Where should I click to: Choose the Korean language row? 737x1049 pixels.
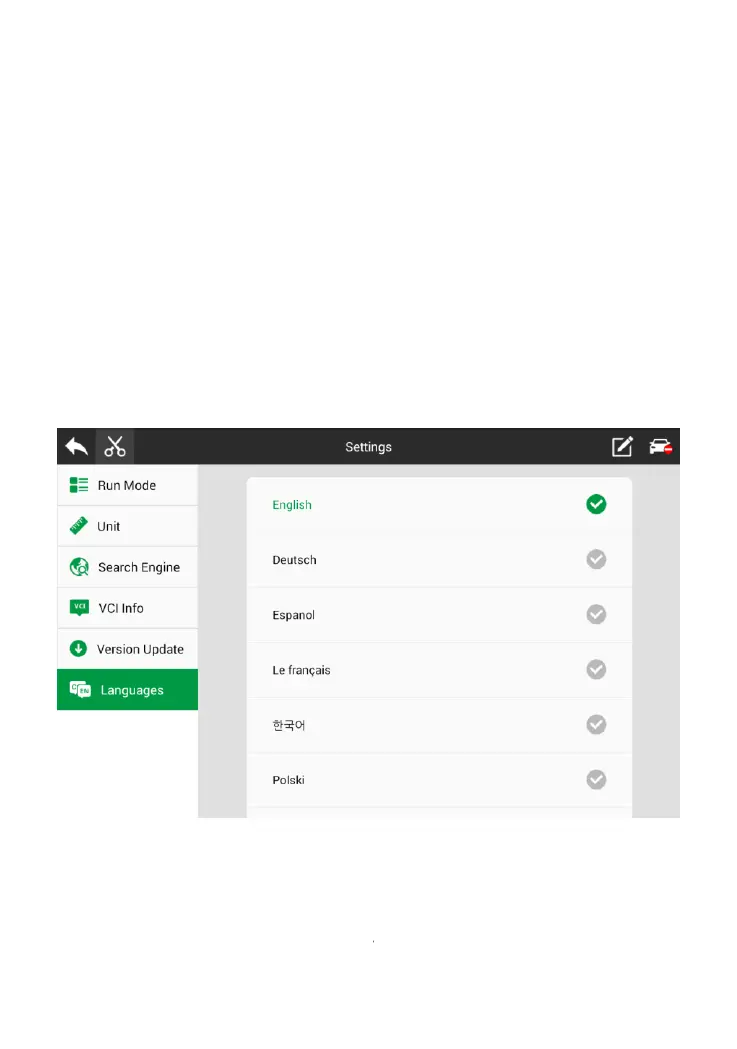pyautogui.click(x=439, y=725)
